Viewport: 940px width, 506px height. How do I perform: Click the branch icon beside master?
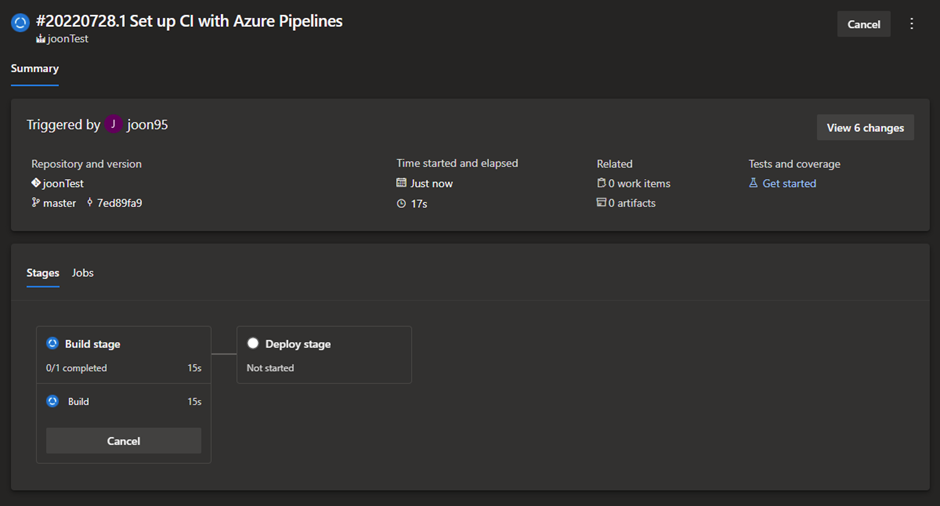(36, 203)
